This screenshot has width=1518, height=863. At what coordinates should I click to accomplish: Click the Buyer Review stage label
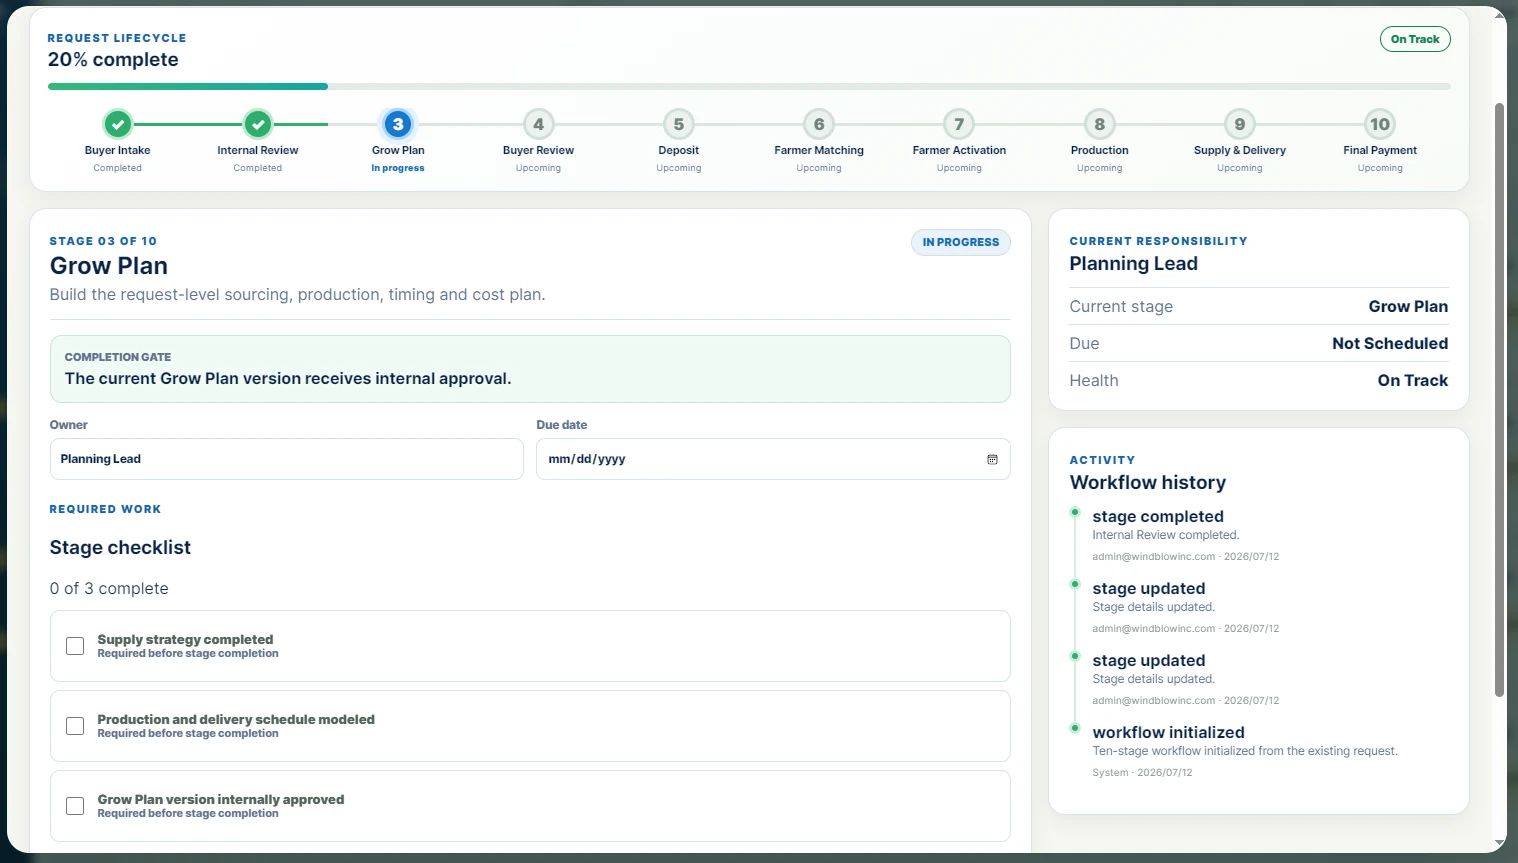tap(538, 150)
